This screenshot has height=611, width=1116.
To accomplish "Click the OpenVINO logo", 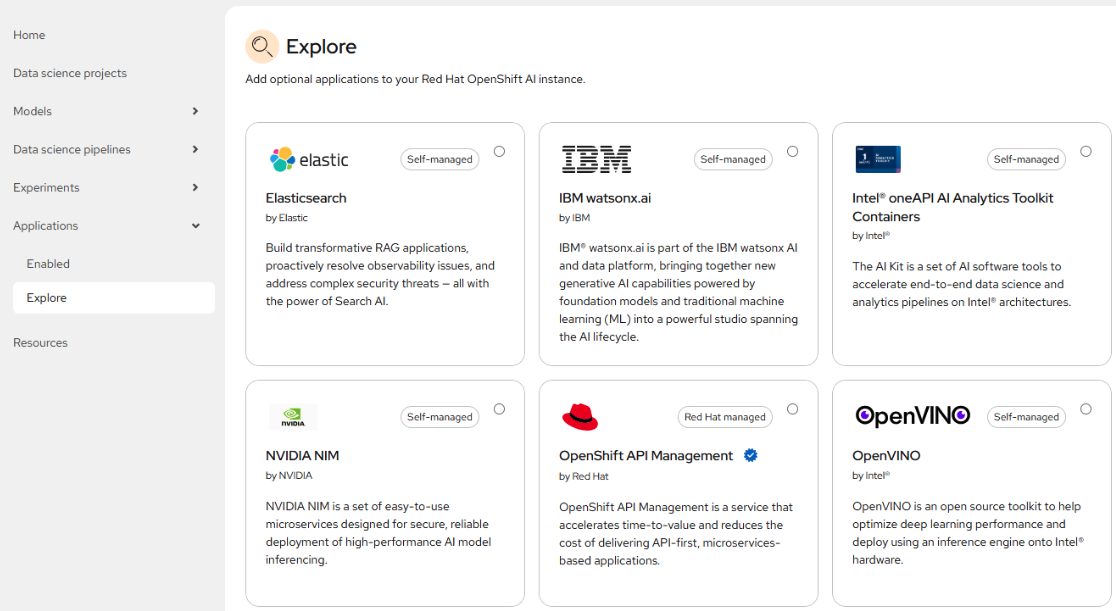I will click(912, 416).
